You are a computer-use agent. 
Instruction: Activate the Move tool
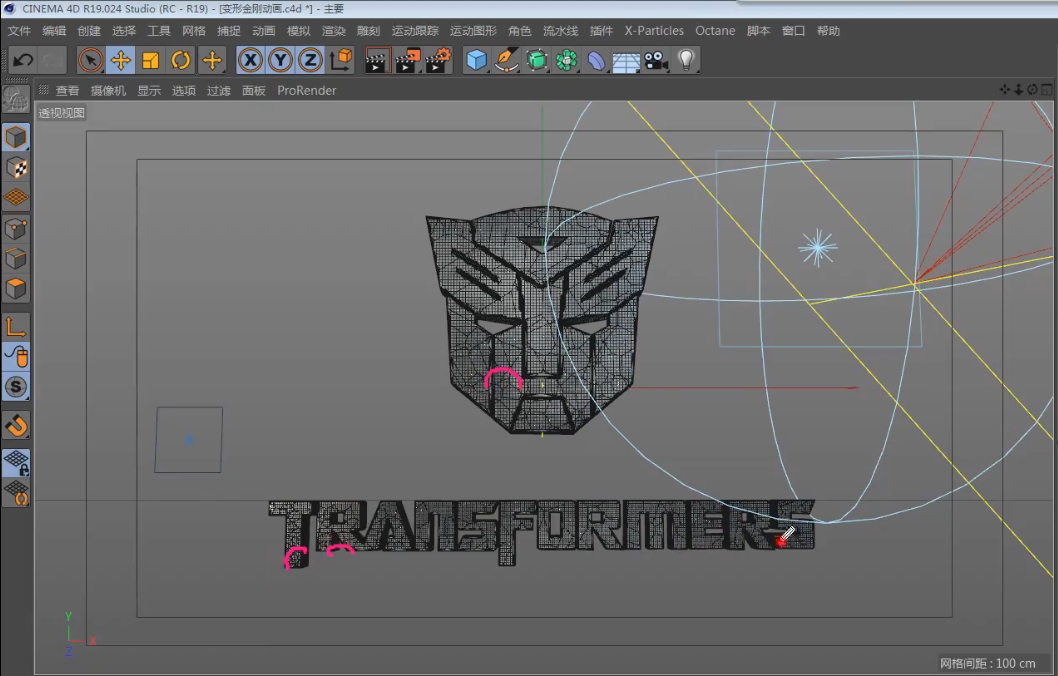point(120,60)
